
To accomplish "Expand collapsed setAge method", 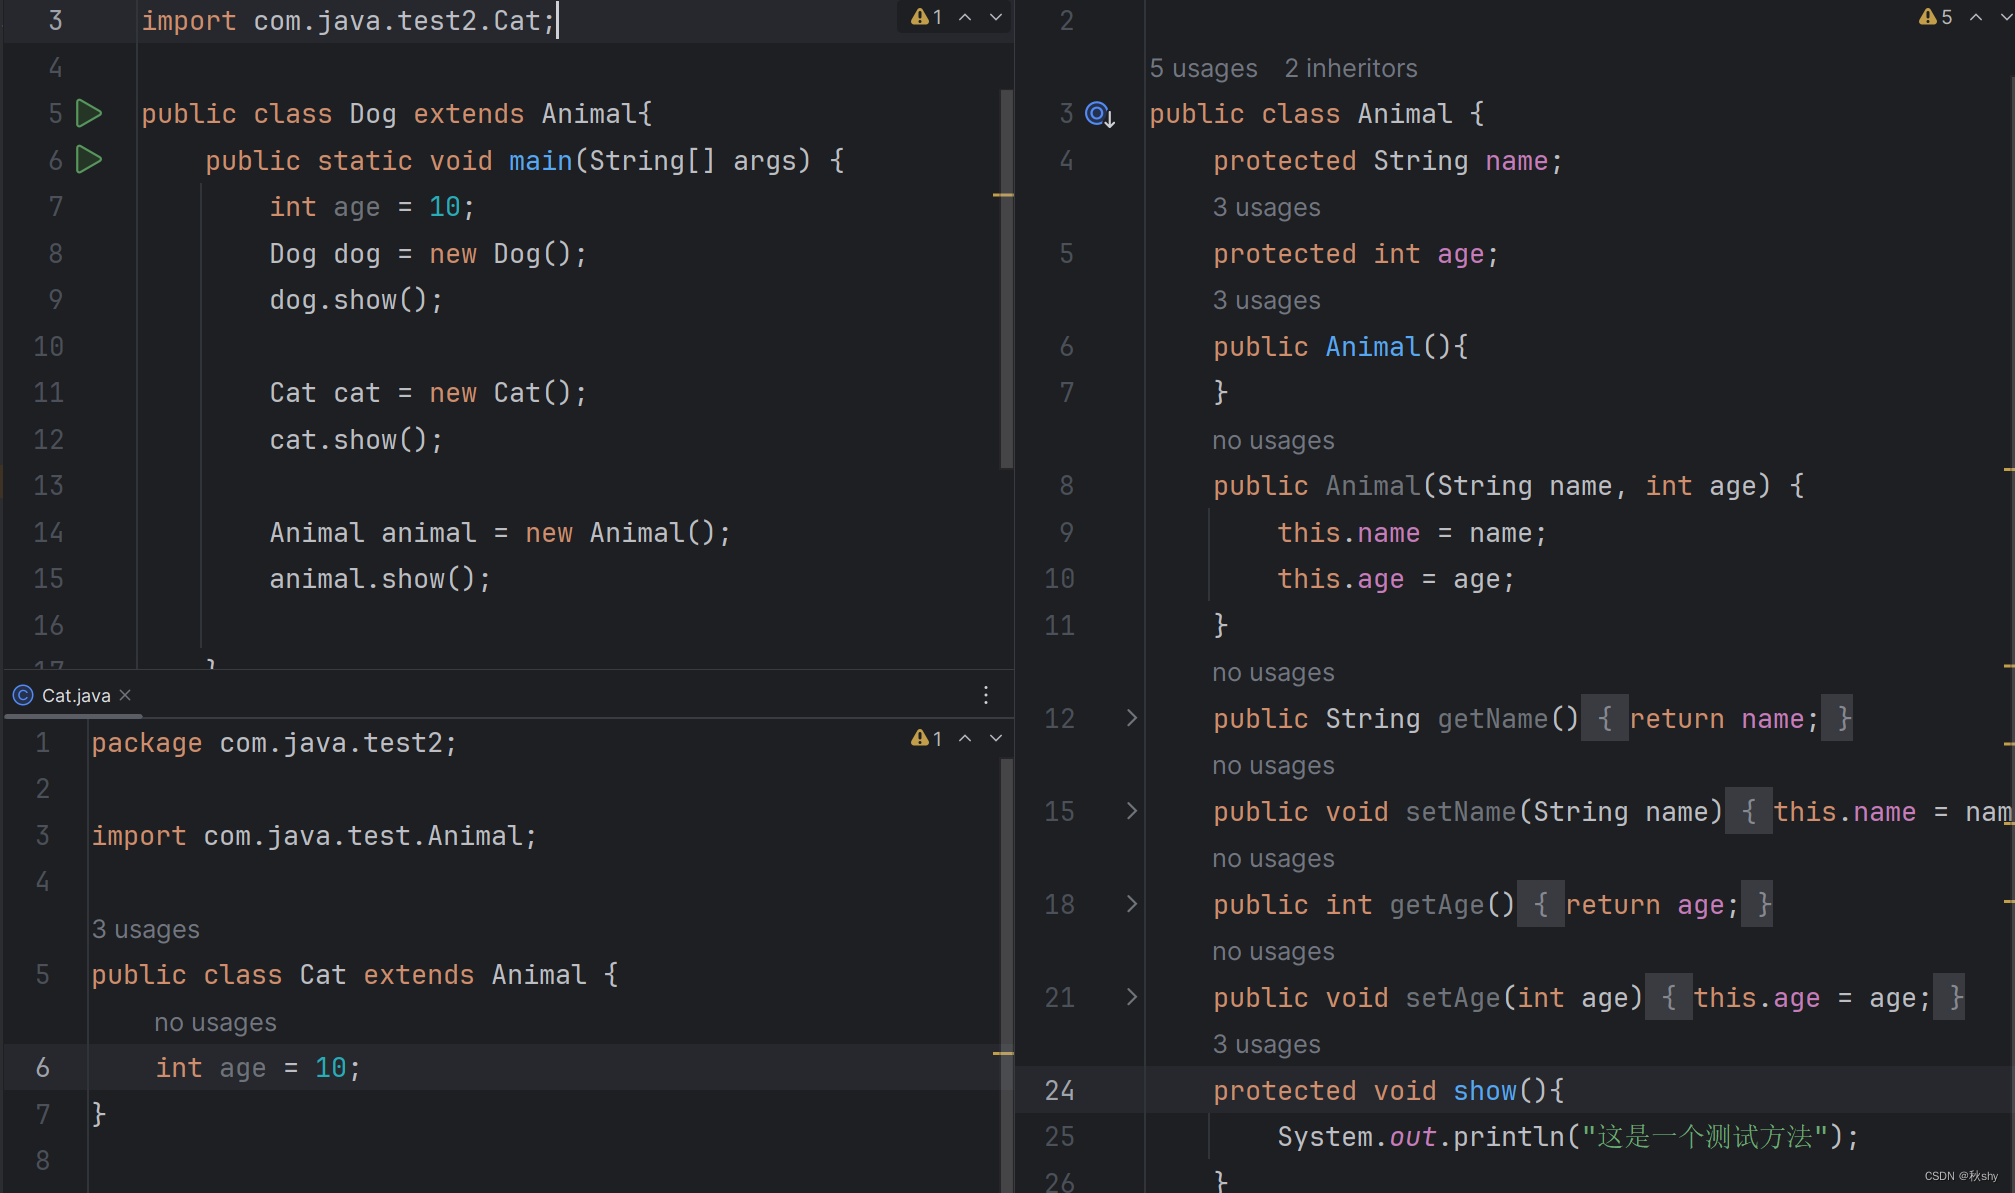I will 1131,997.
